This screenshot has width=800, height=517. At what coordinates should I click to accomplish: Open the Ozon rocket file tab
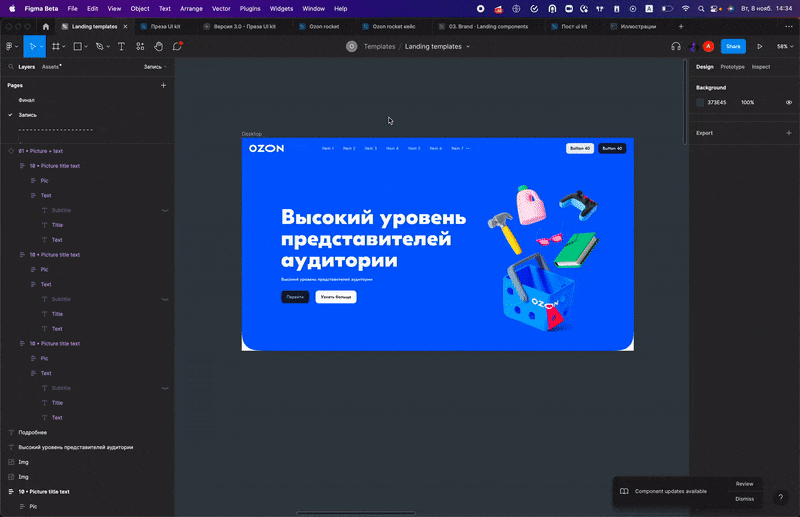pyautogui.click(x=319, y=27)
